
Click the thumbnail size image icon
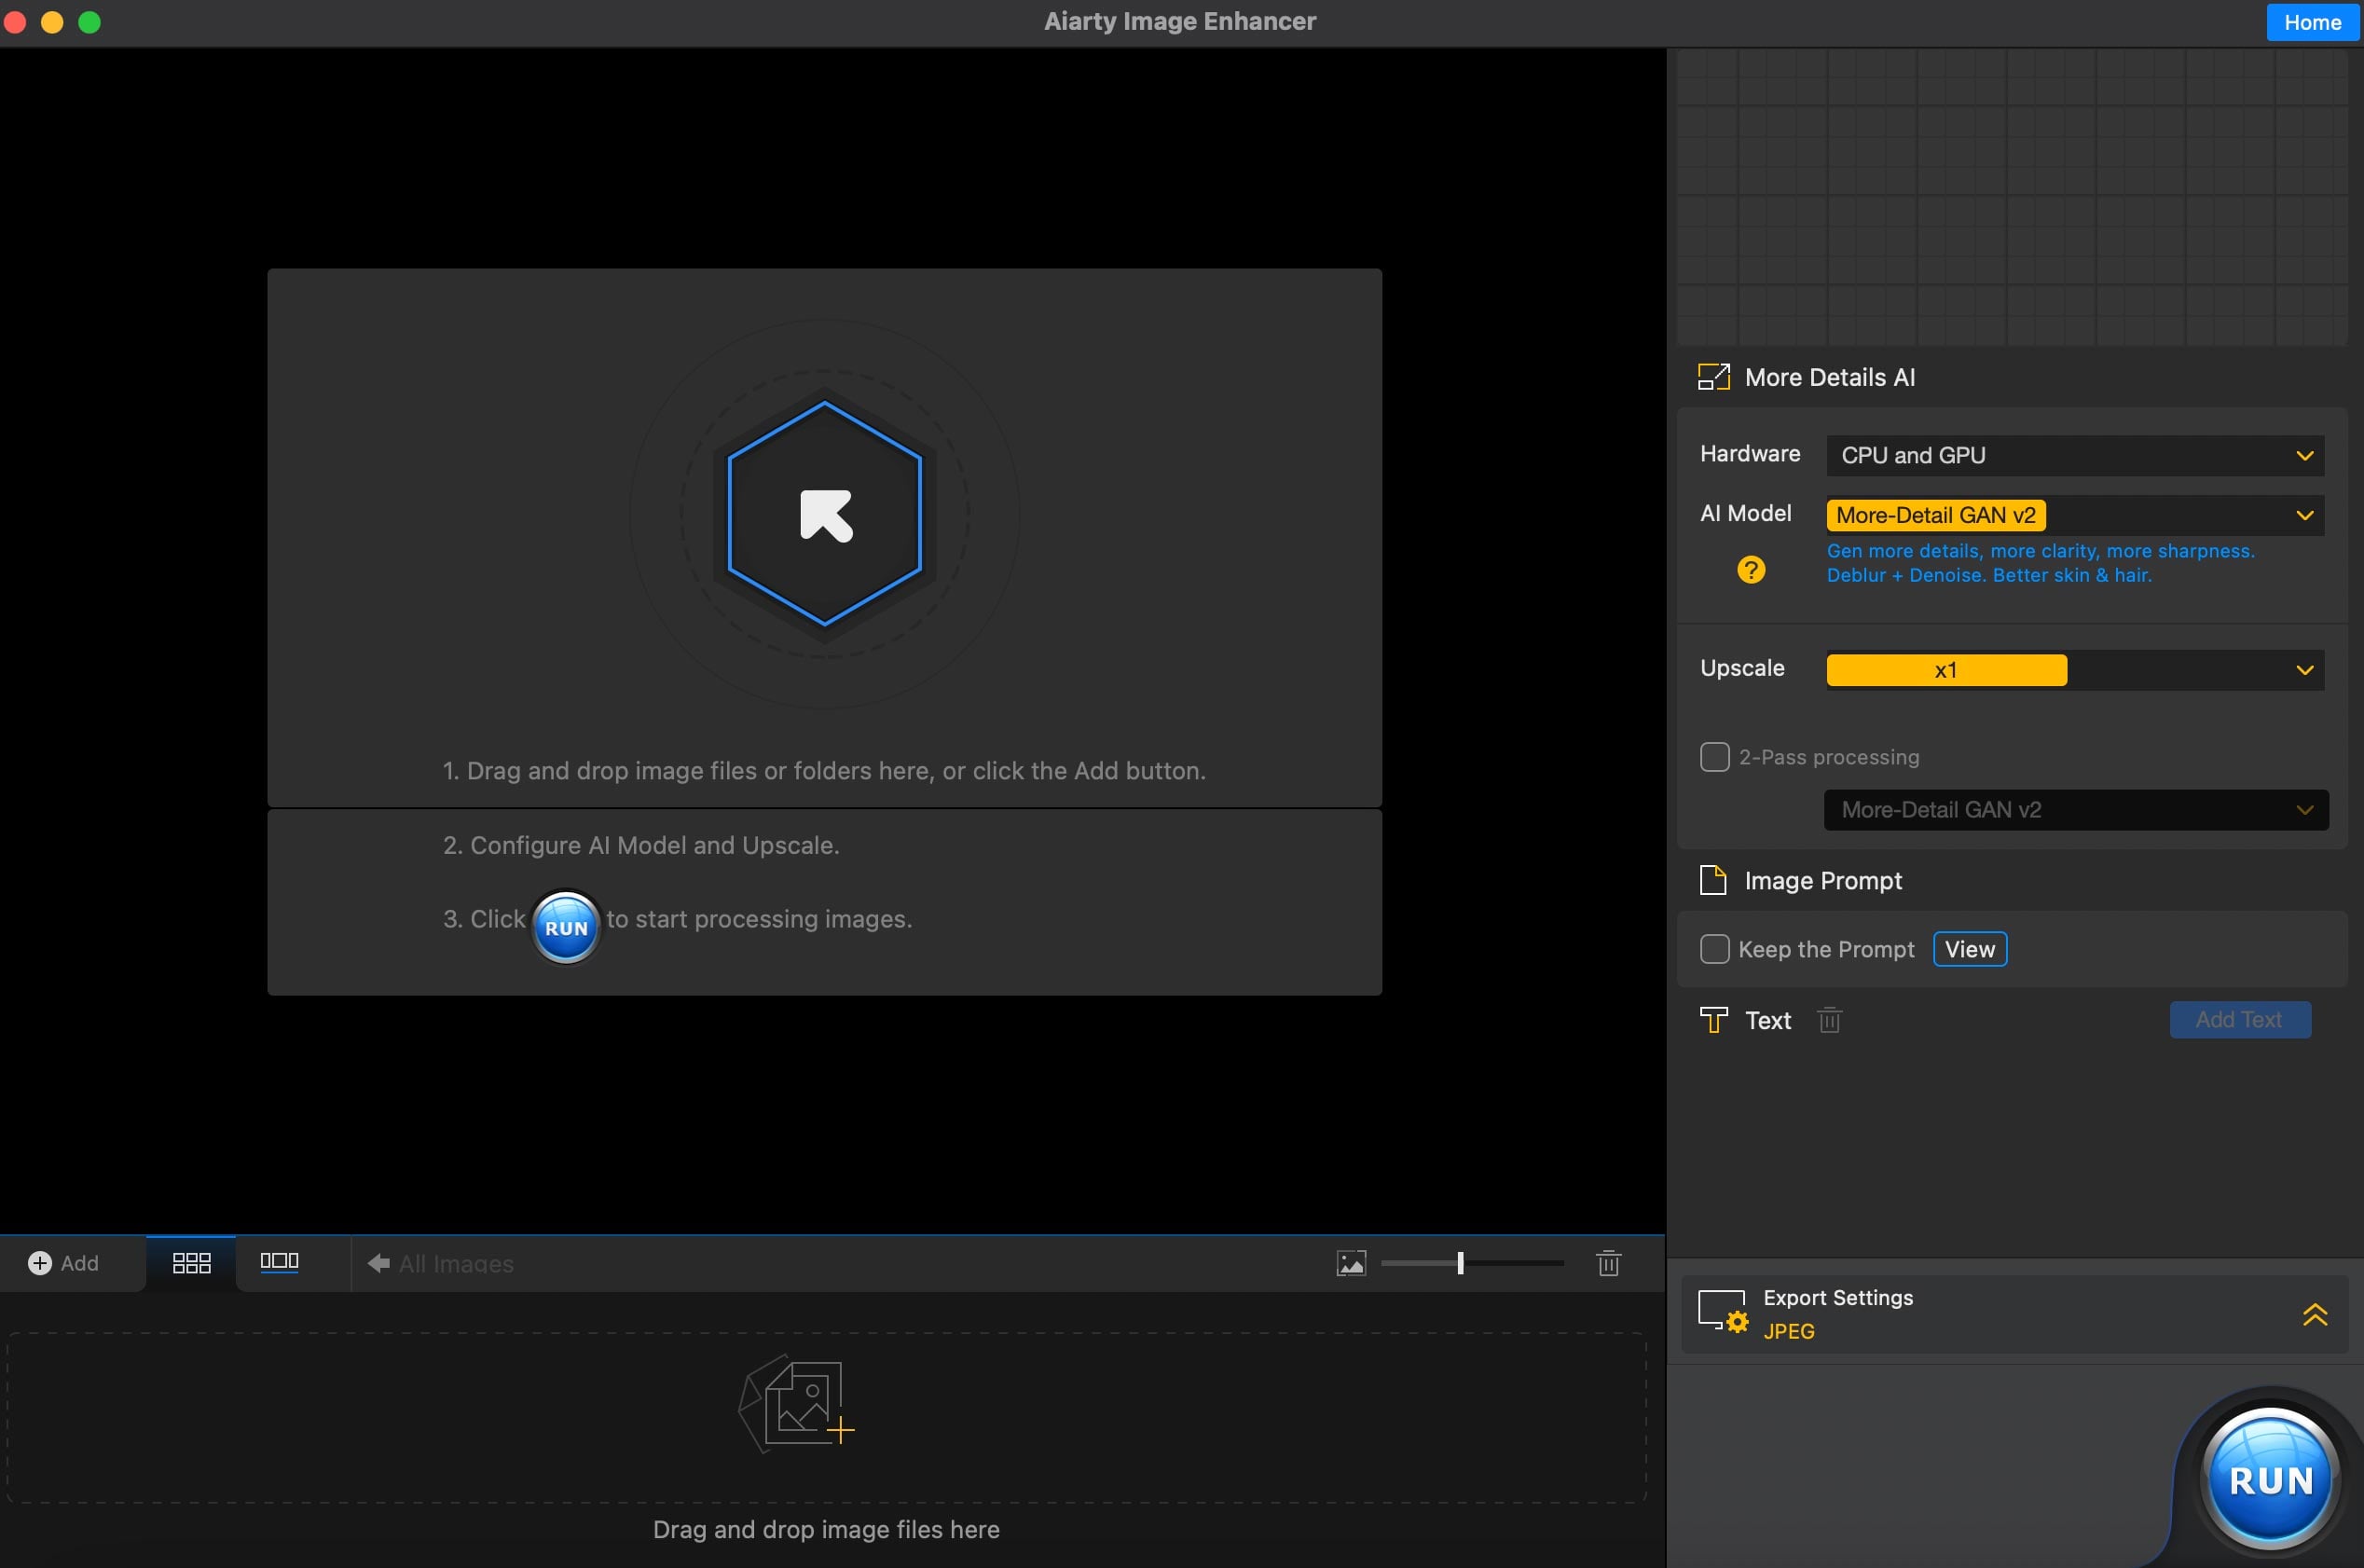1351,1263
